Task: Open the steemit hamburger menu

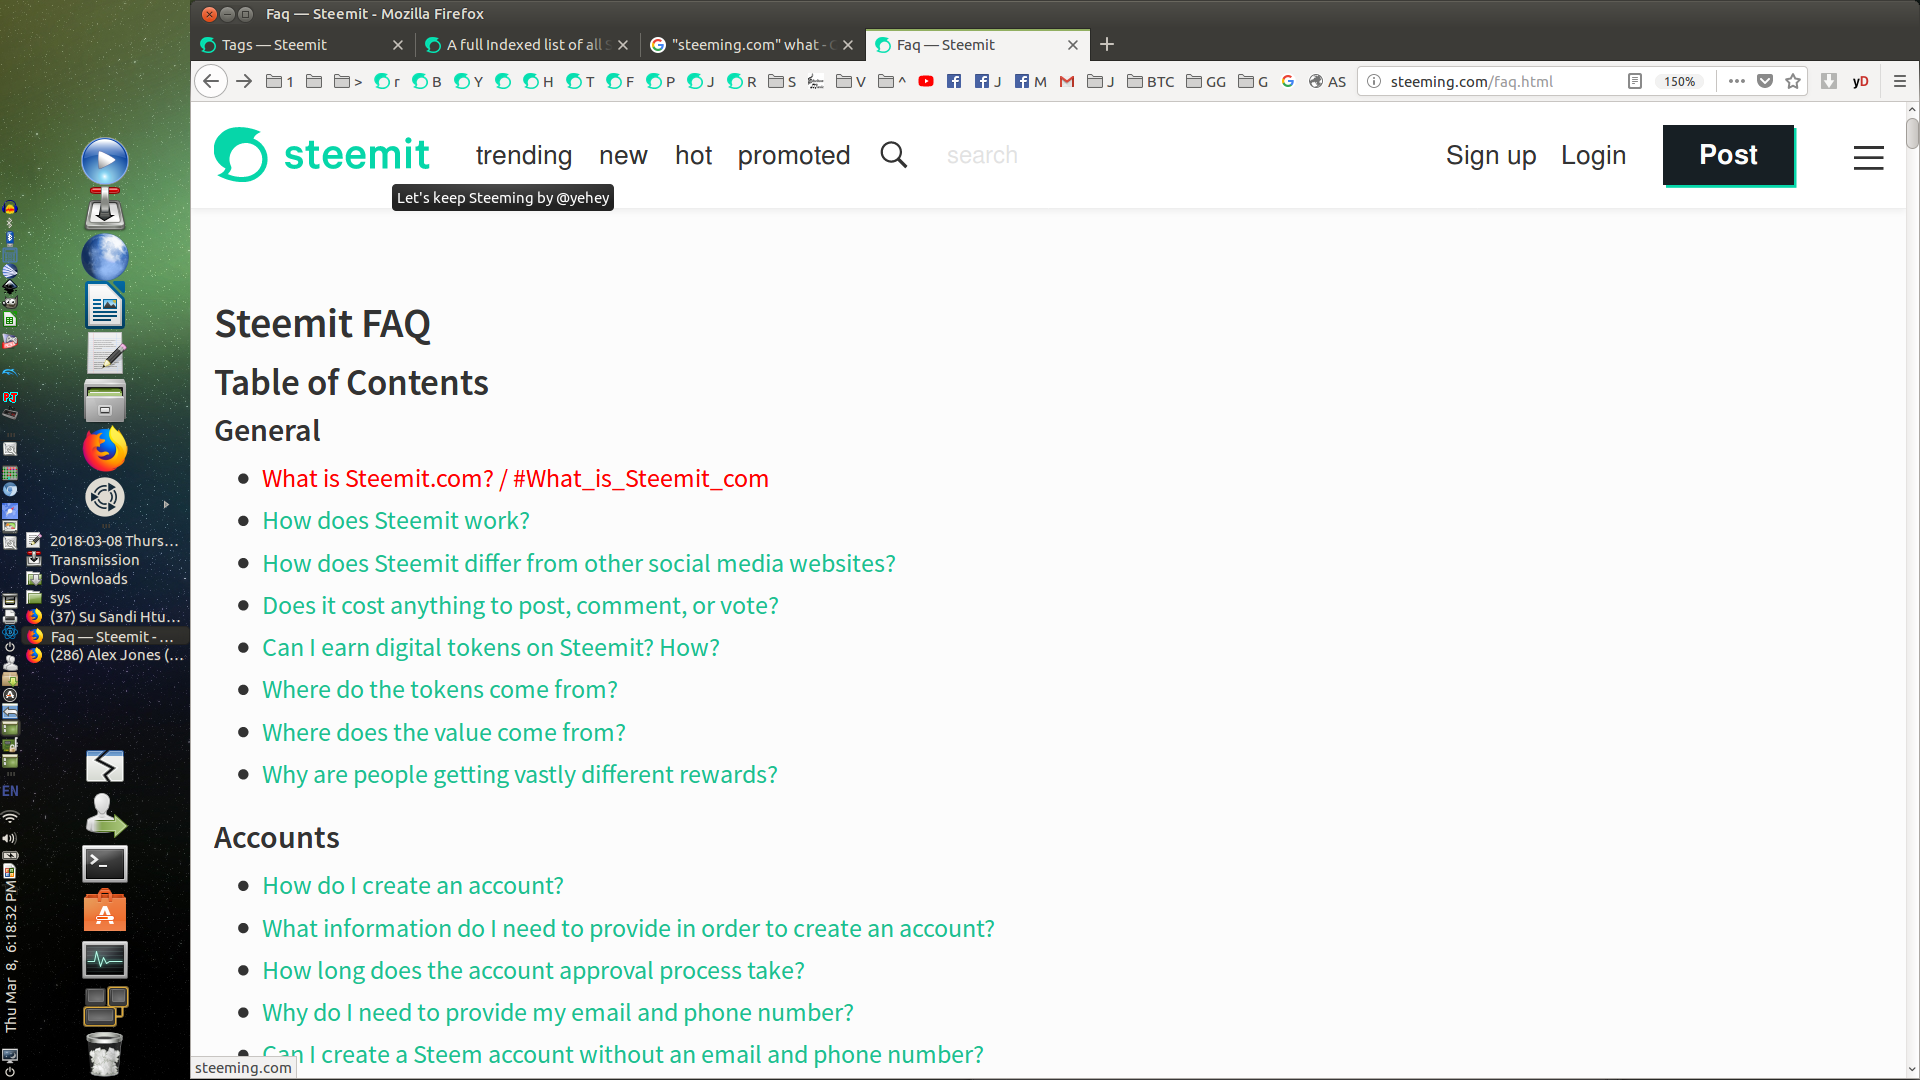Action: pyautogui.click(x=1868, y=157)
